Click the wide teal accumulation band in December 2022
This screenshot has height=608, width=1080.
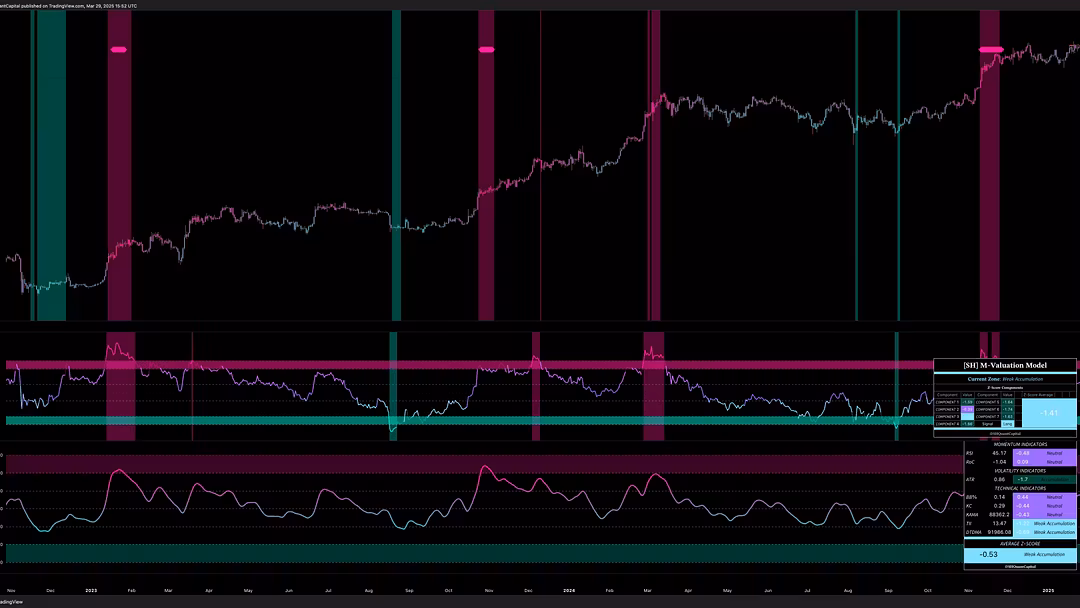click(52, 165)
